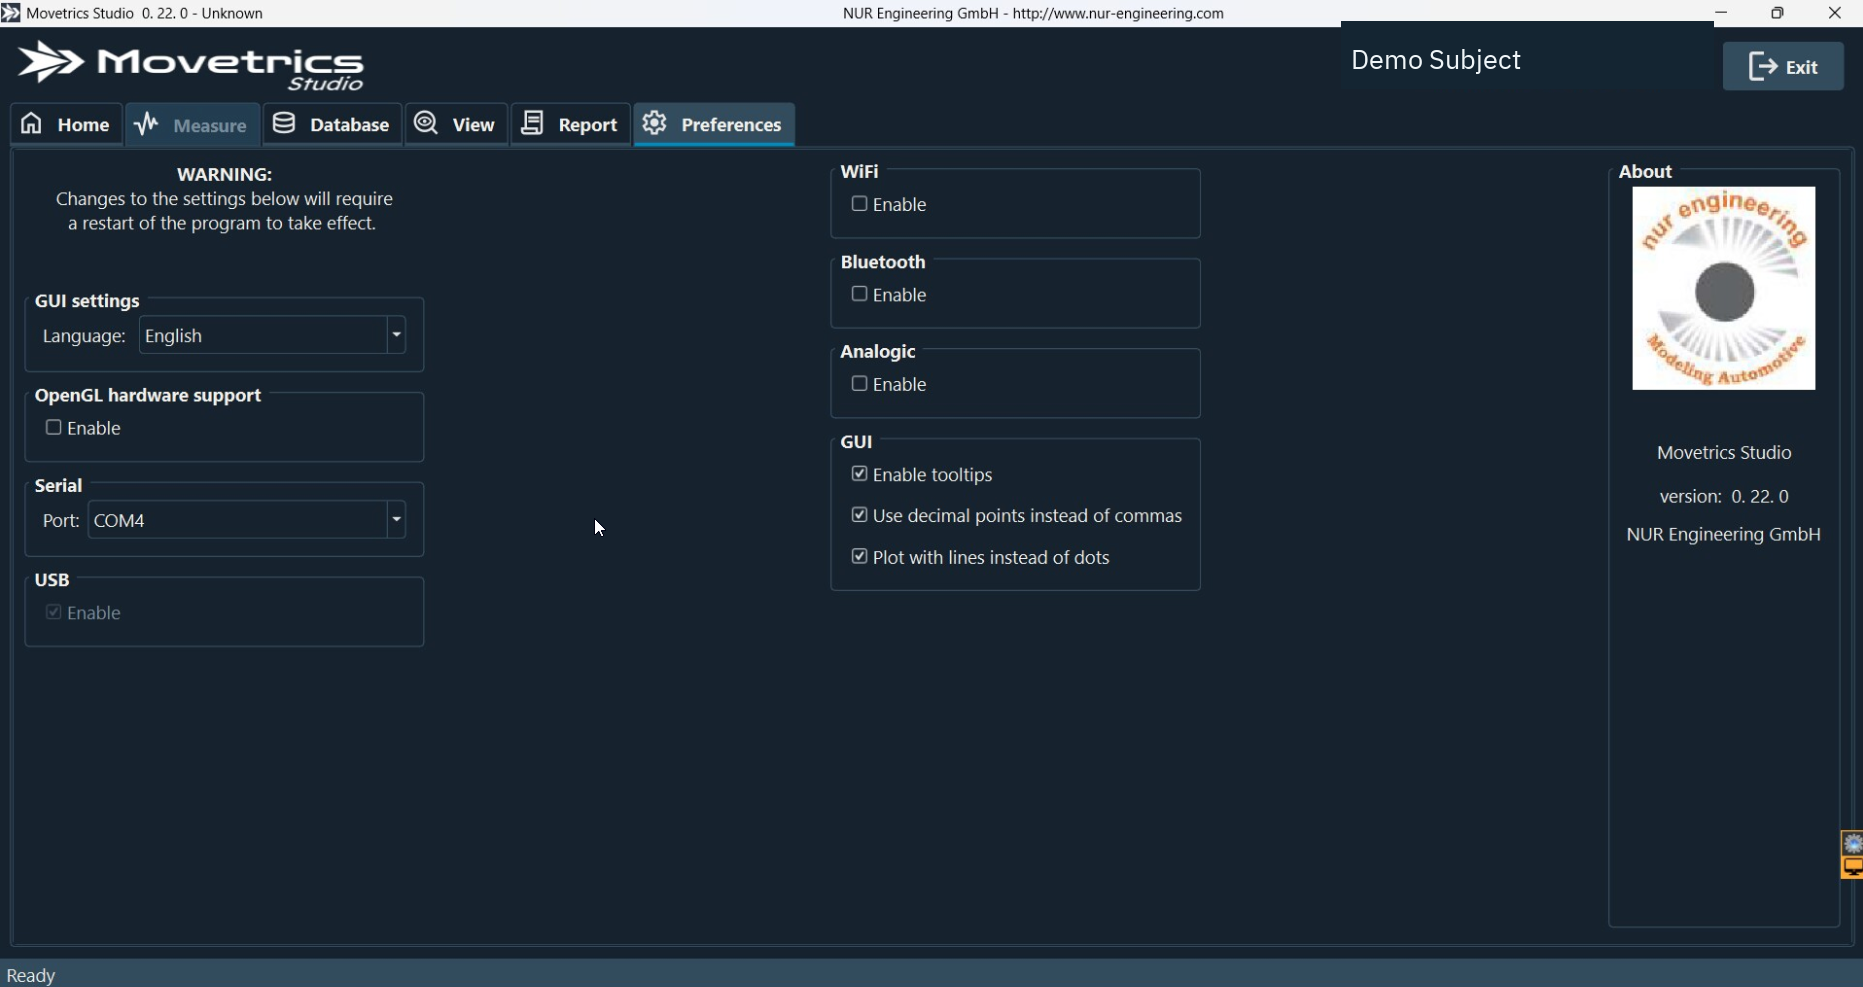Toggle plot with lines instead of dots
This screenshot has height=987, width=1863.
[859, 557]
